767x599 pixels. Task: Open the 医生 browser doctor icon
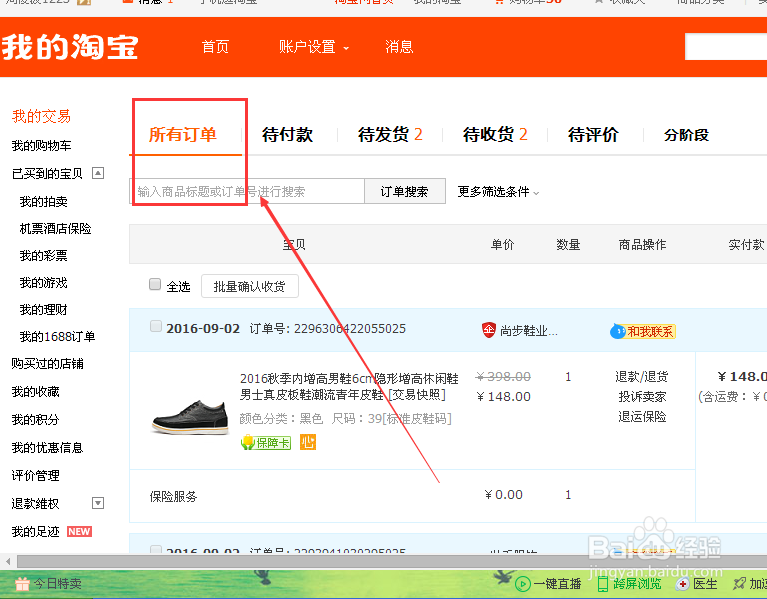tap(682, 584)
